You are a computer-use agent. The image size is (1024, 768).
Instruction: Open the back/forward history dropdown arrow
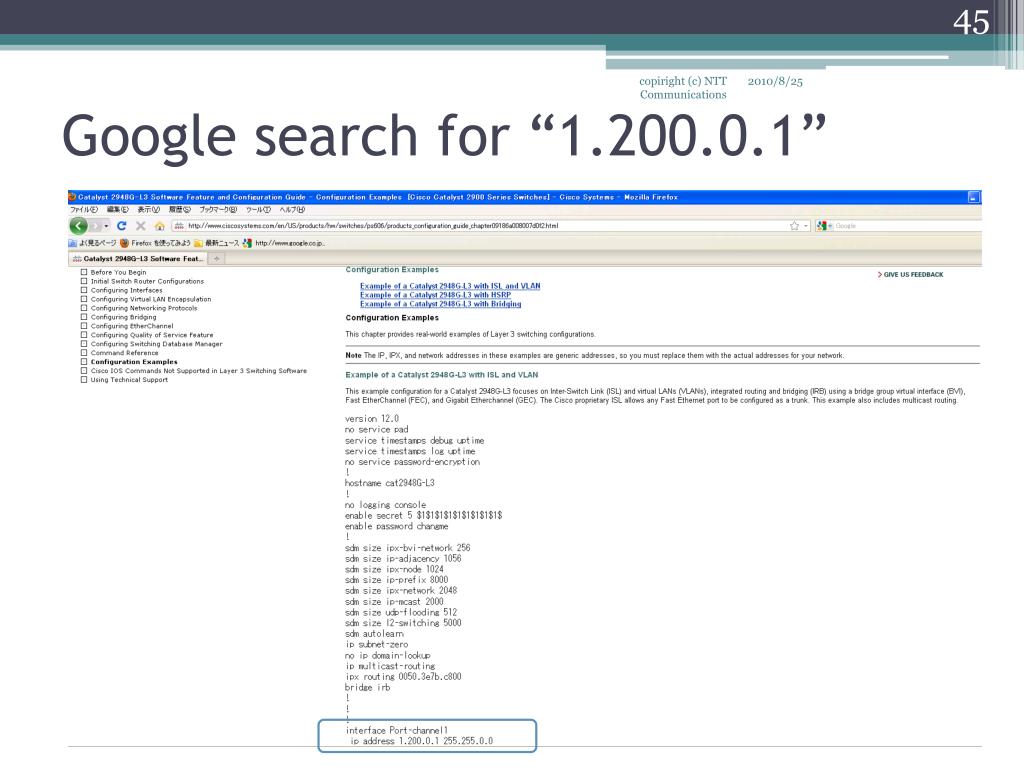[106, 226]
